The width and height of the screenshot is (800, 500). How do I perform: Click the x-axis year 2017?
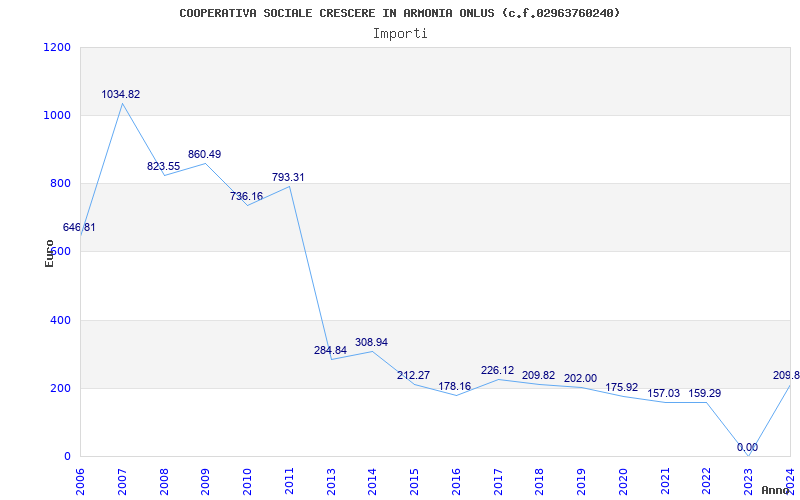[x=498, y=482]
